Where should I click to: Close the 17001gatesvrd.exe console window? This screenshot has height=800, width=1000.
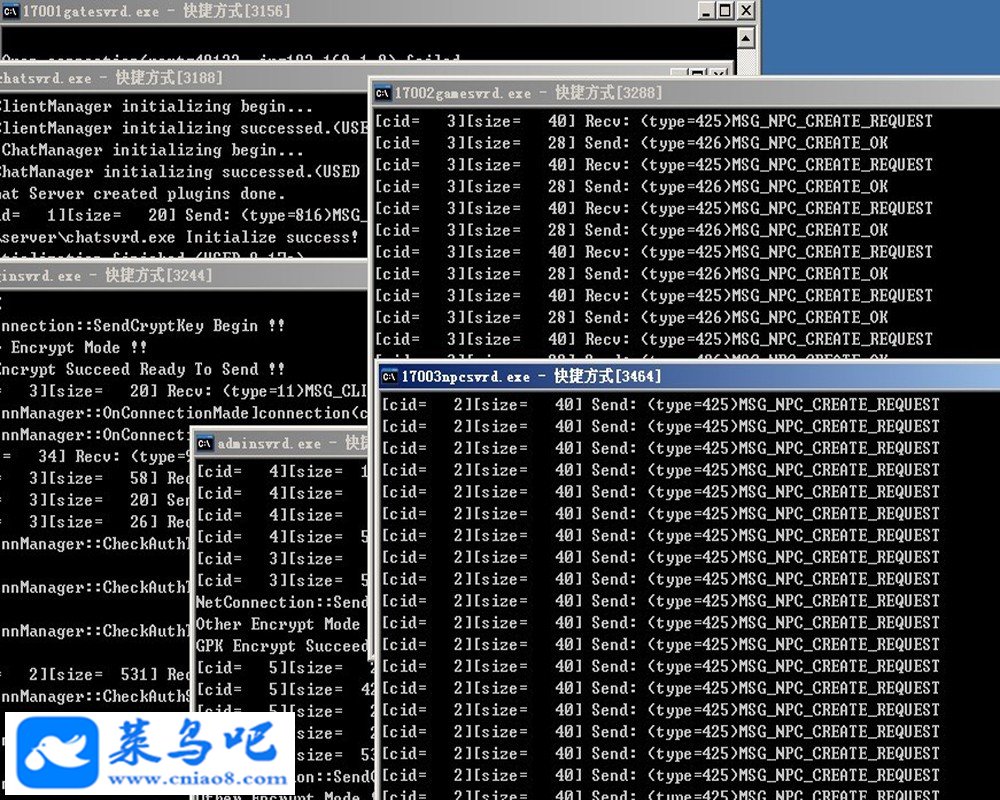746,11
